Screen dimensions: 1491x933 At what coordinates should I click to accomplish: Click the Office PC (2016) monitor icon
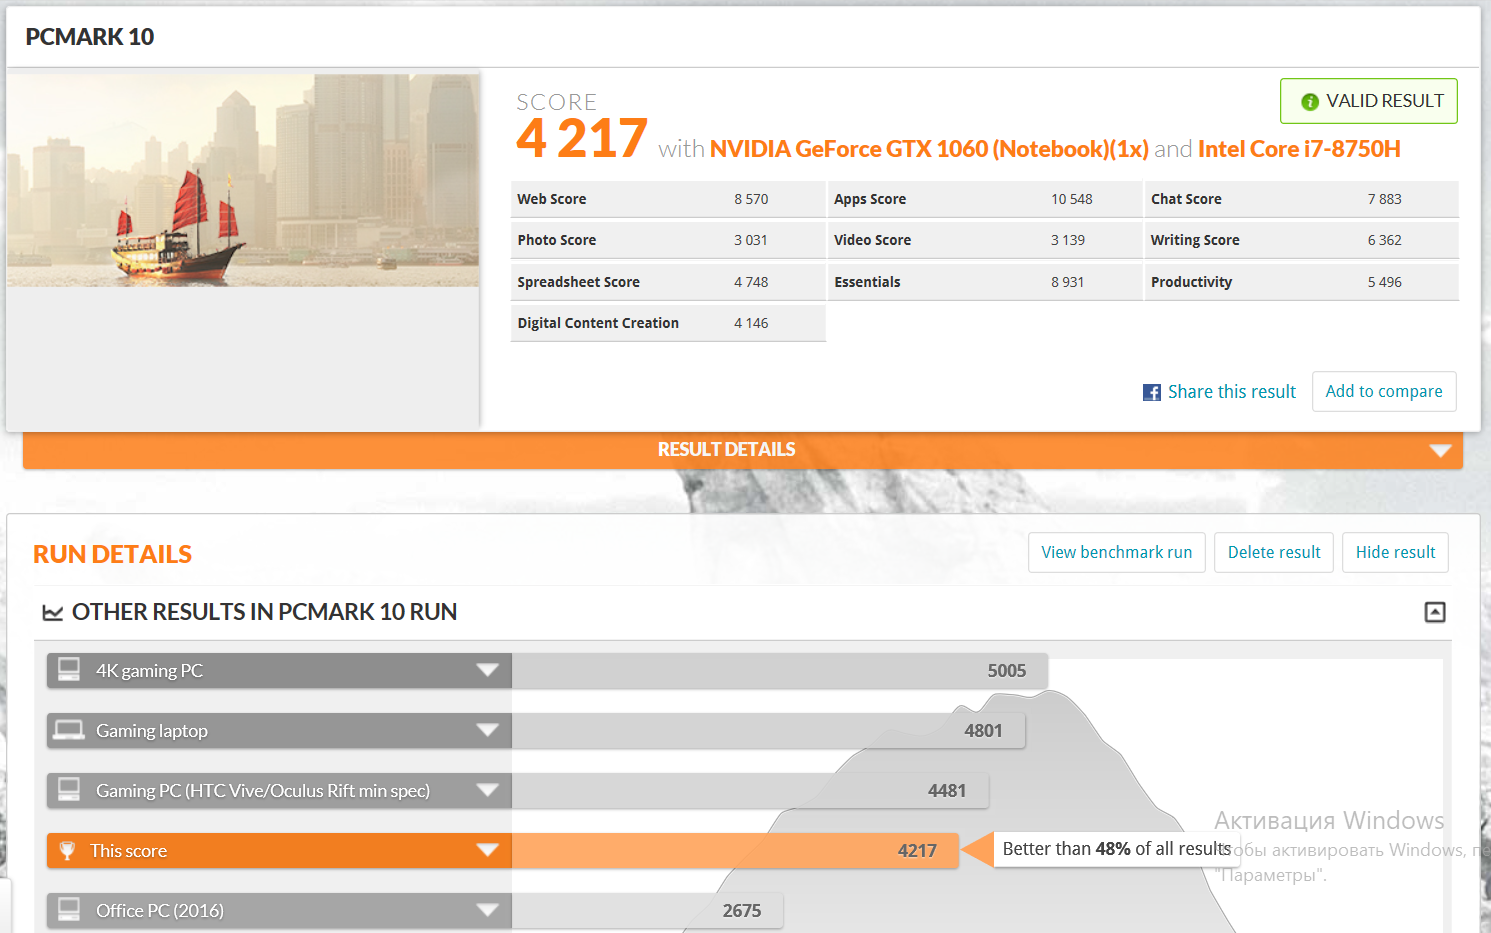tap(69, 910)
